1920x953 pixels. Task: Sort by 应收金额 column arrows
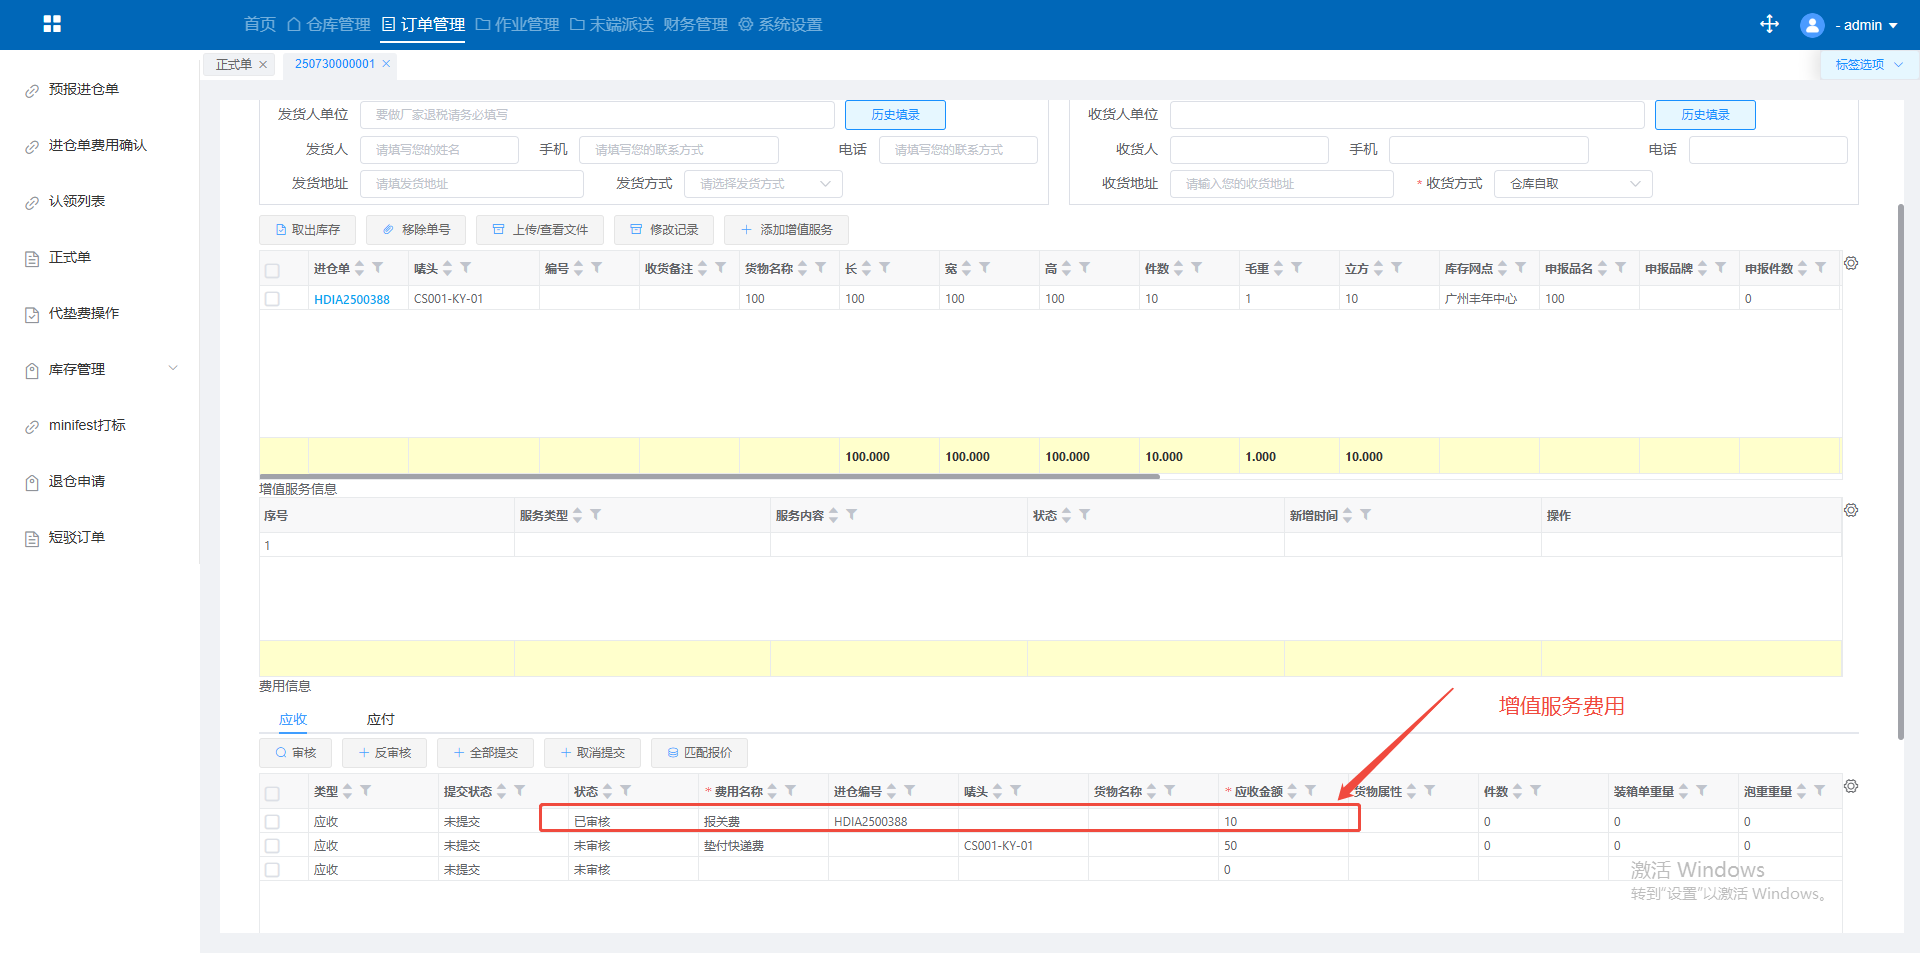point(1292,791)
